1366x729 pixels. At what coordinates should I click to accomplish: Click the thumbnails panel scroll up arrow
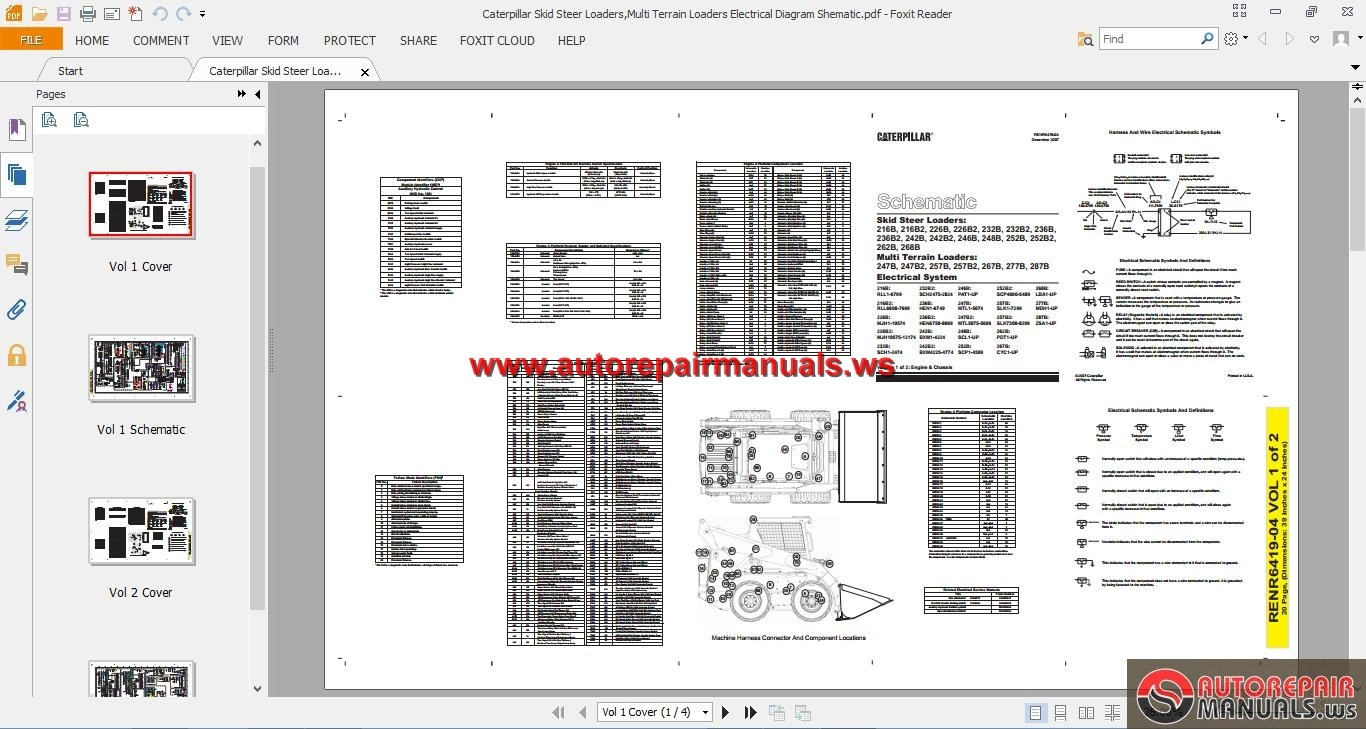(257, 144)
